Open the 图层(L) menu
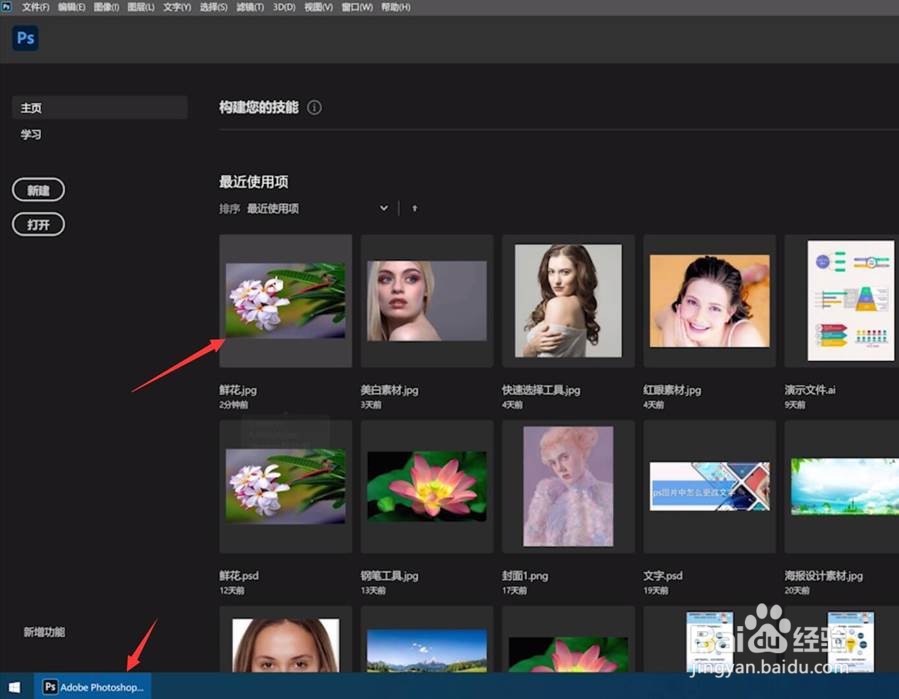The image size is (899, 699). [141, 7]
